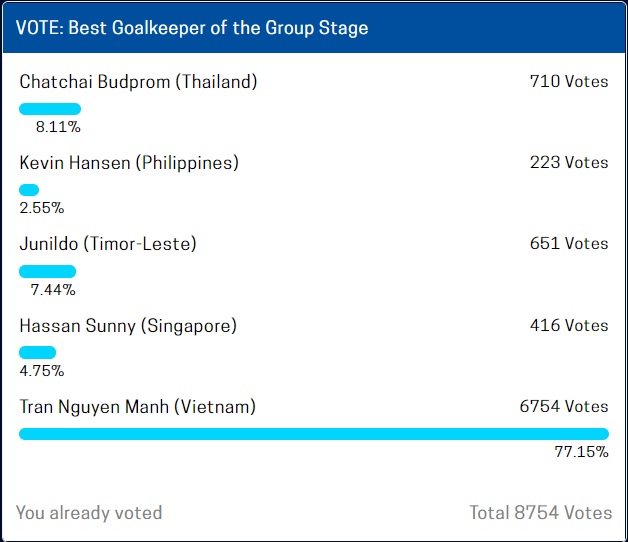The image size is (628, 542).
Task: Click the Total 8754 Votes text
Action: pyautogui.click(x=541, y=512)
